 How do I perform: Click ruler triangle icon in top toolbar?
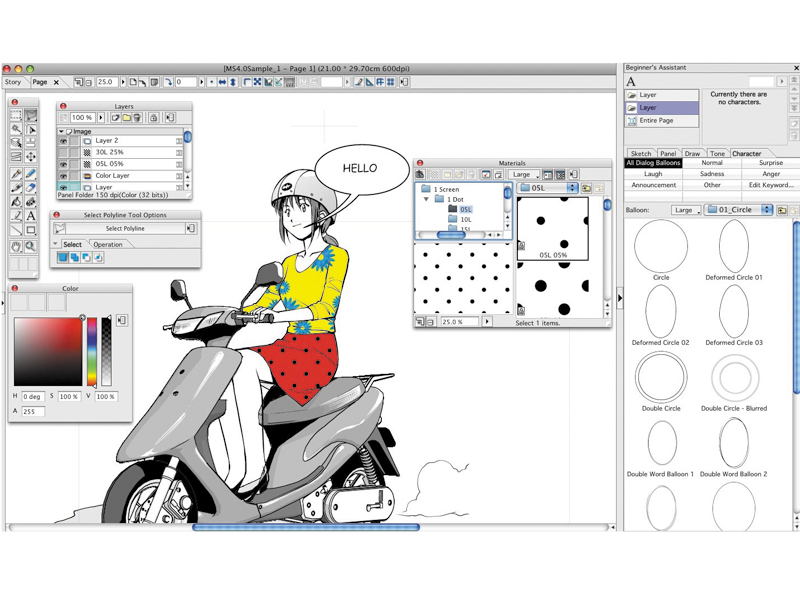pos(369,82)
